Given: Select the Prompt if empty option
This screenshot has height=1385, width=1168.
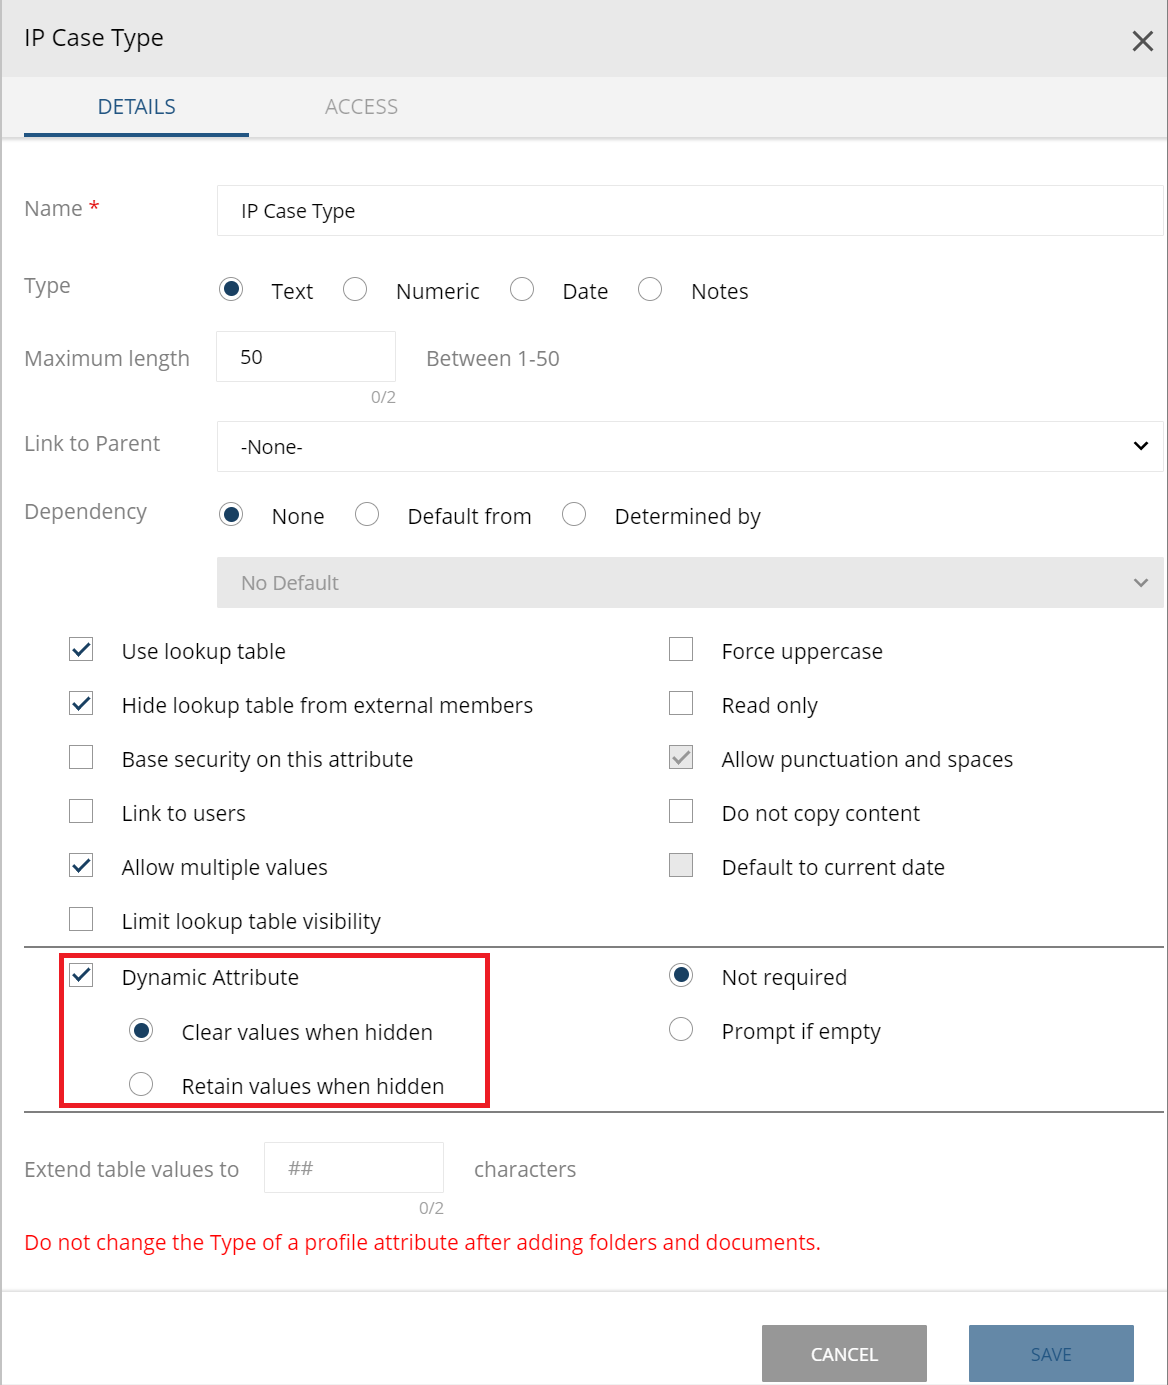Looking at the screenshot, I should (681, 1029).
